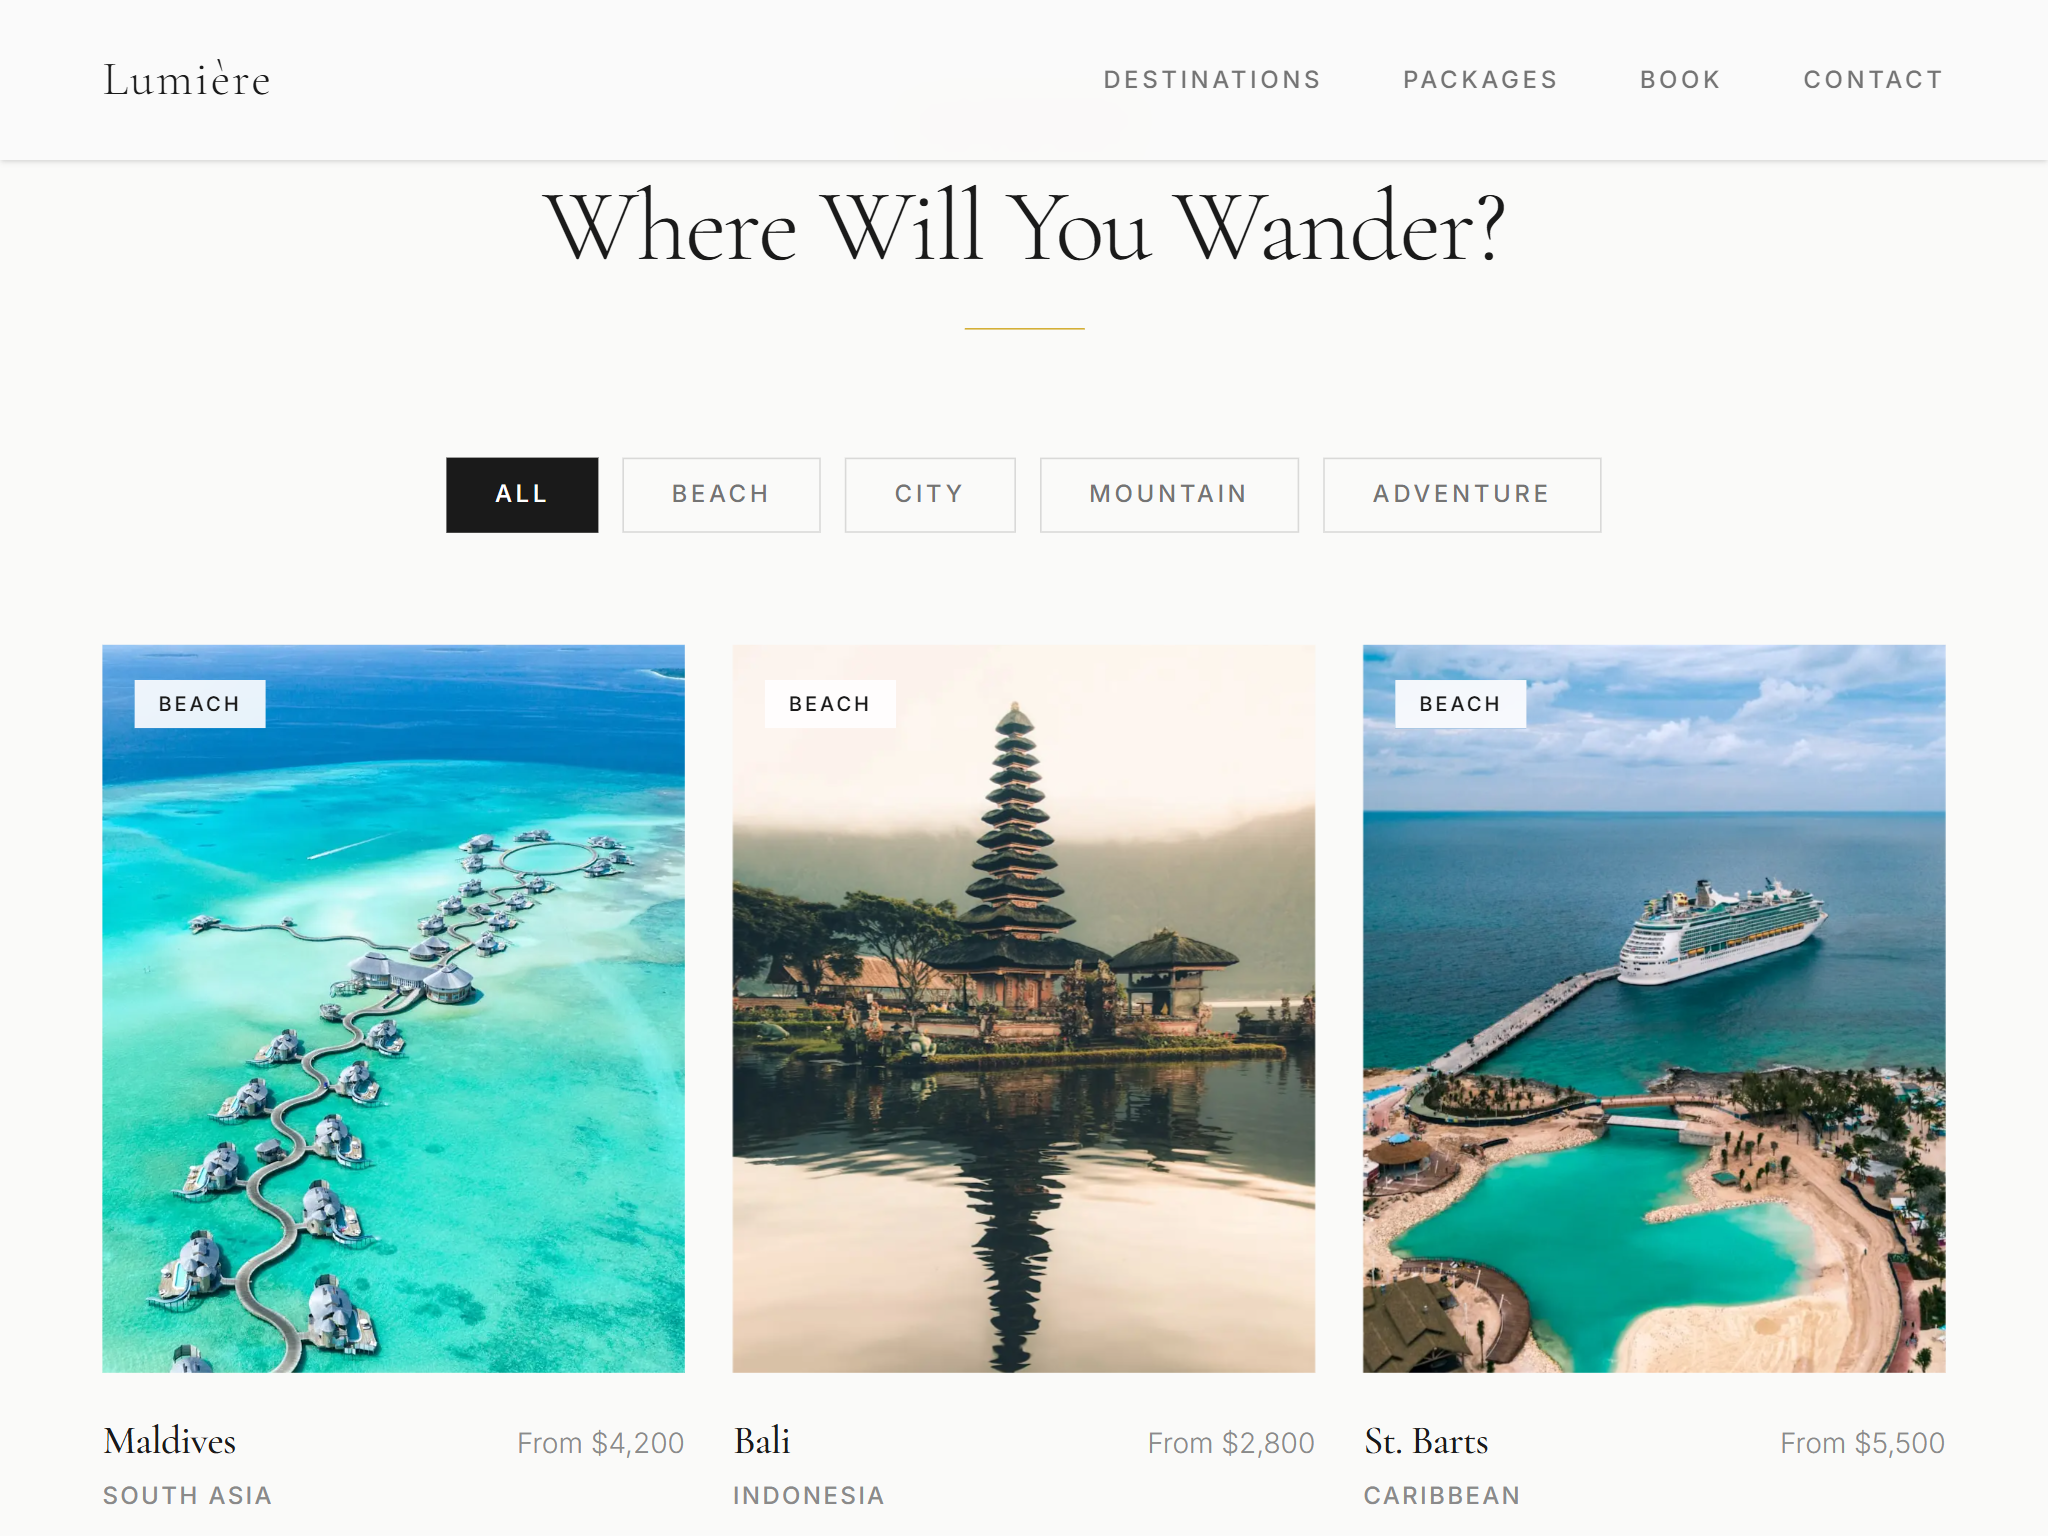Go to the Packages page
Screen dimensions: 2048x1536
coord(1480,80)
